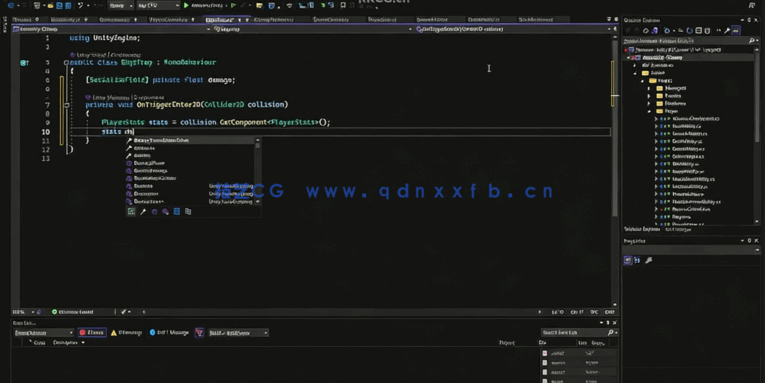Click the bookmark icon in the top toolbar
This screenshot has height=383, width=765.
[x=343, y=6]
